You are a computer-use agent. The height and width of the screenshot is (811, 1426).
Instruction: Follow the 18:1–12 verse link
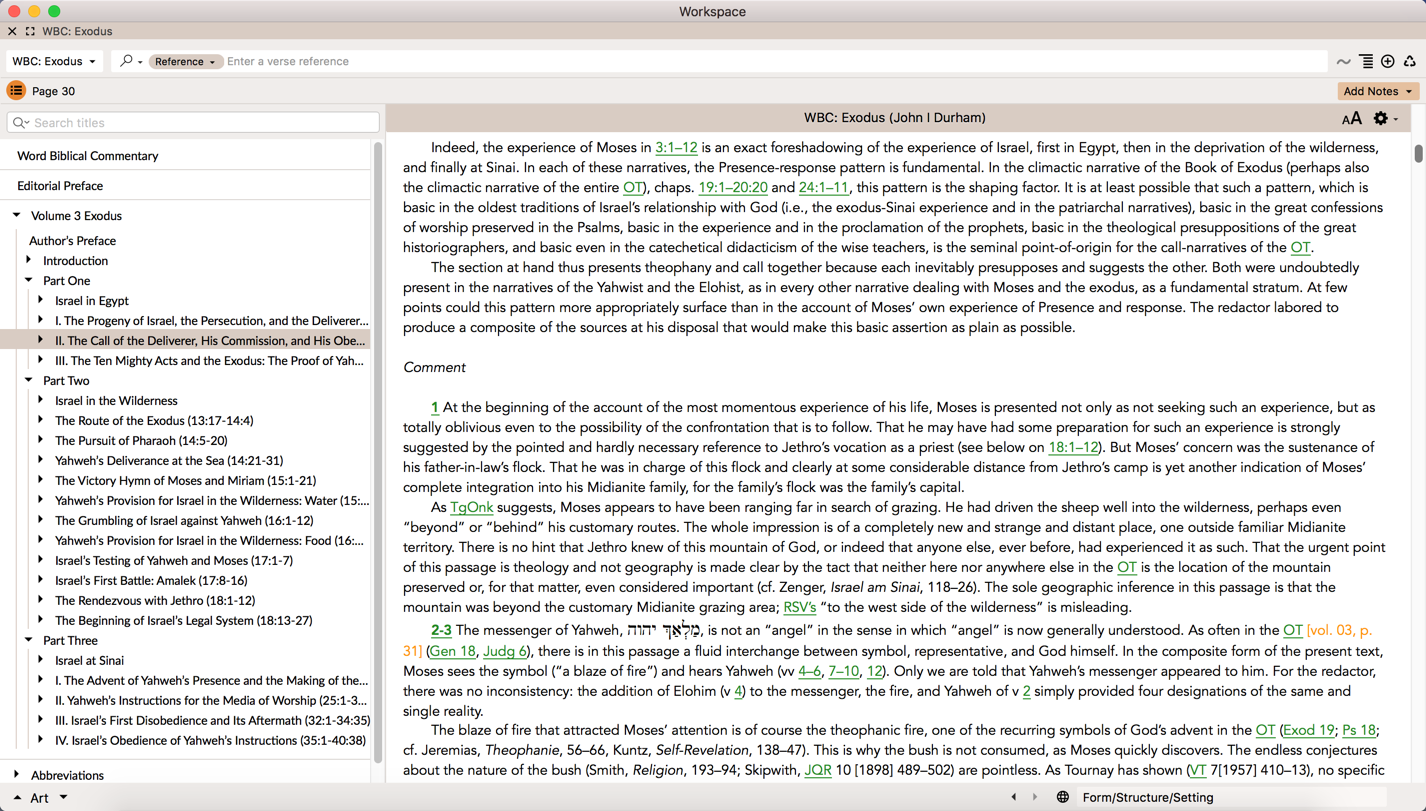click(x=1073, y=448)
